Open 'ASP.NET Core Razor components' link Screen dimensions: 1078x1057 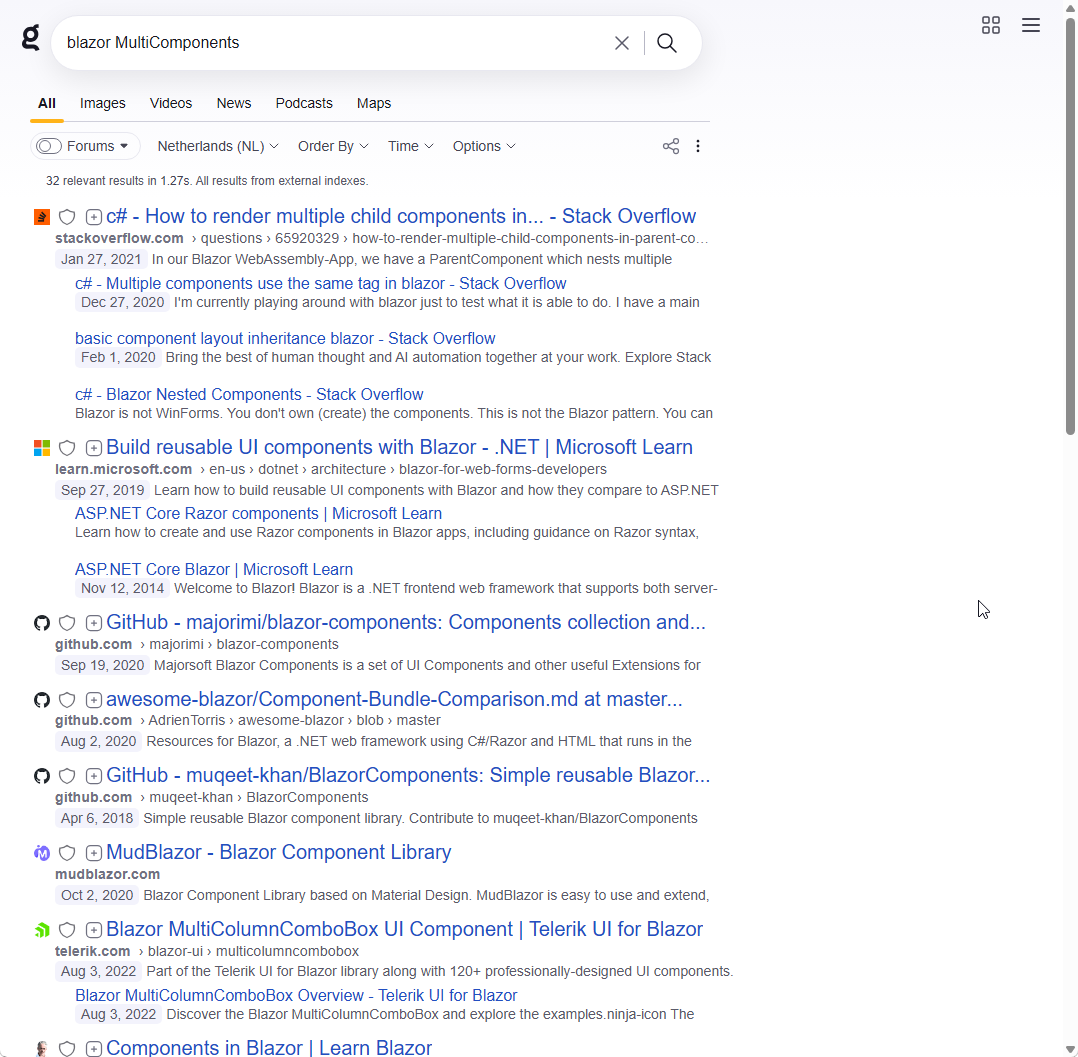[258, 513]
